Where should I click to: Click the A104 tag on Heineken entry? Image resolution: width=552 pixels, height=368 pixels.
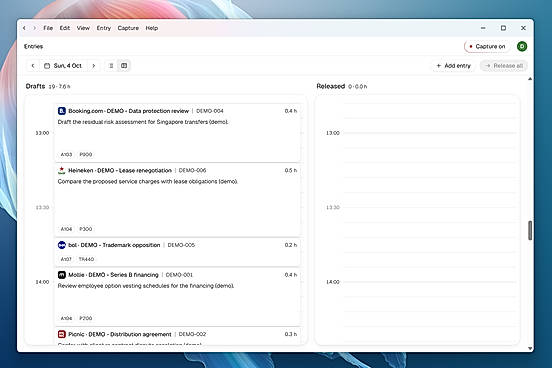point(66,229)
